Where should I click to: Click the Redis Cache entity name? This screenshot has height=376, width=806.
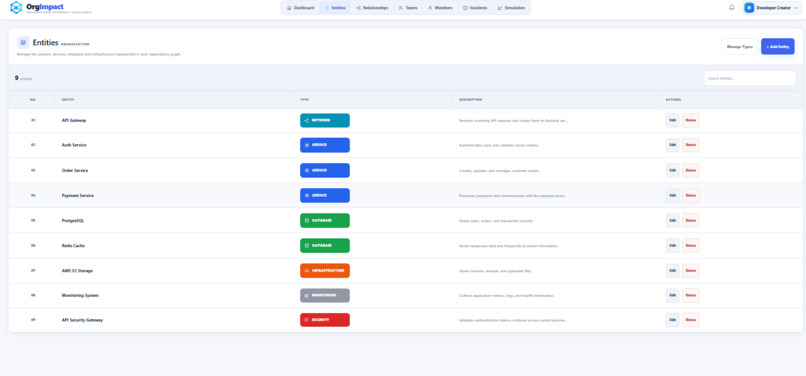pos(74,245)
